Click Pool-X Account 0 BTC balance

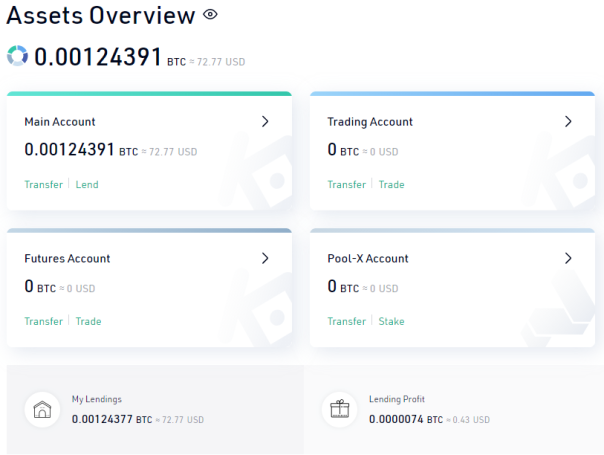tap(343, 286)
